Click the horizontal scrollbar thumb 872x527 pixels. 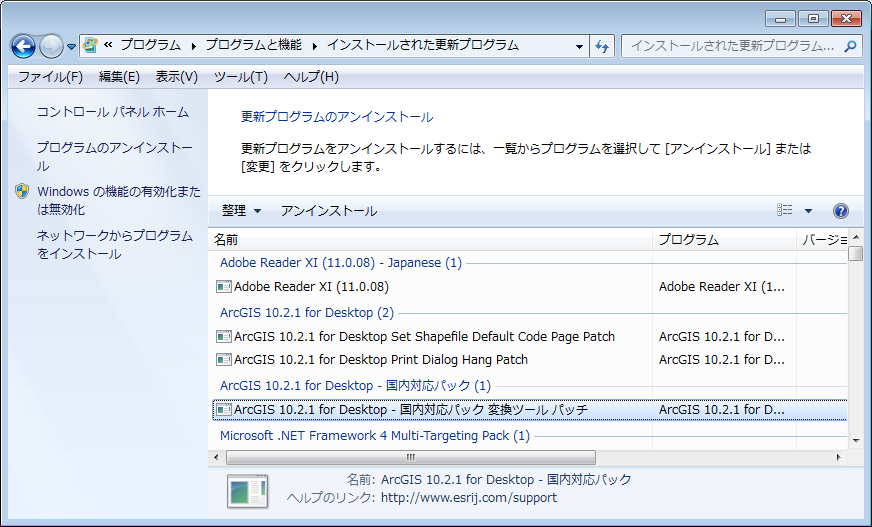tap(410, 458)
